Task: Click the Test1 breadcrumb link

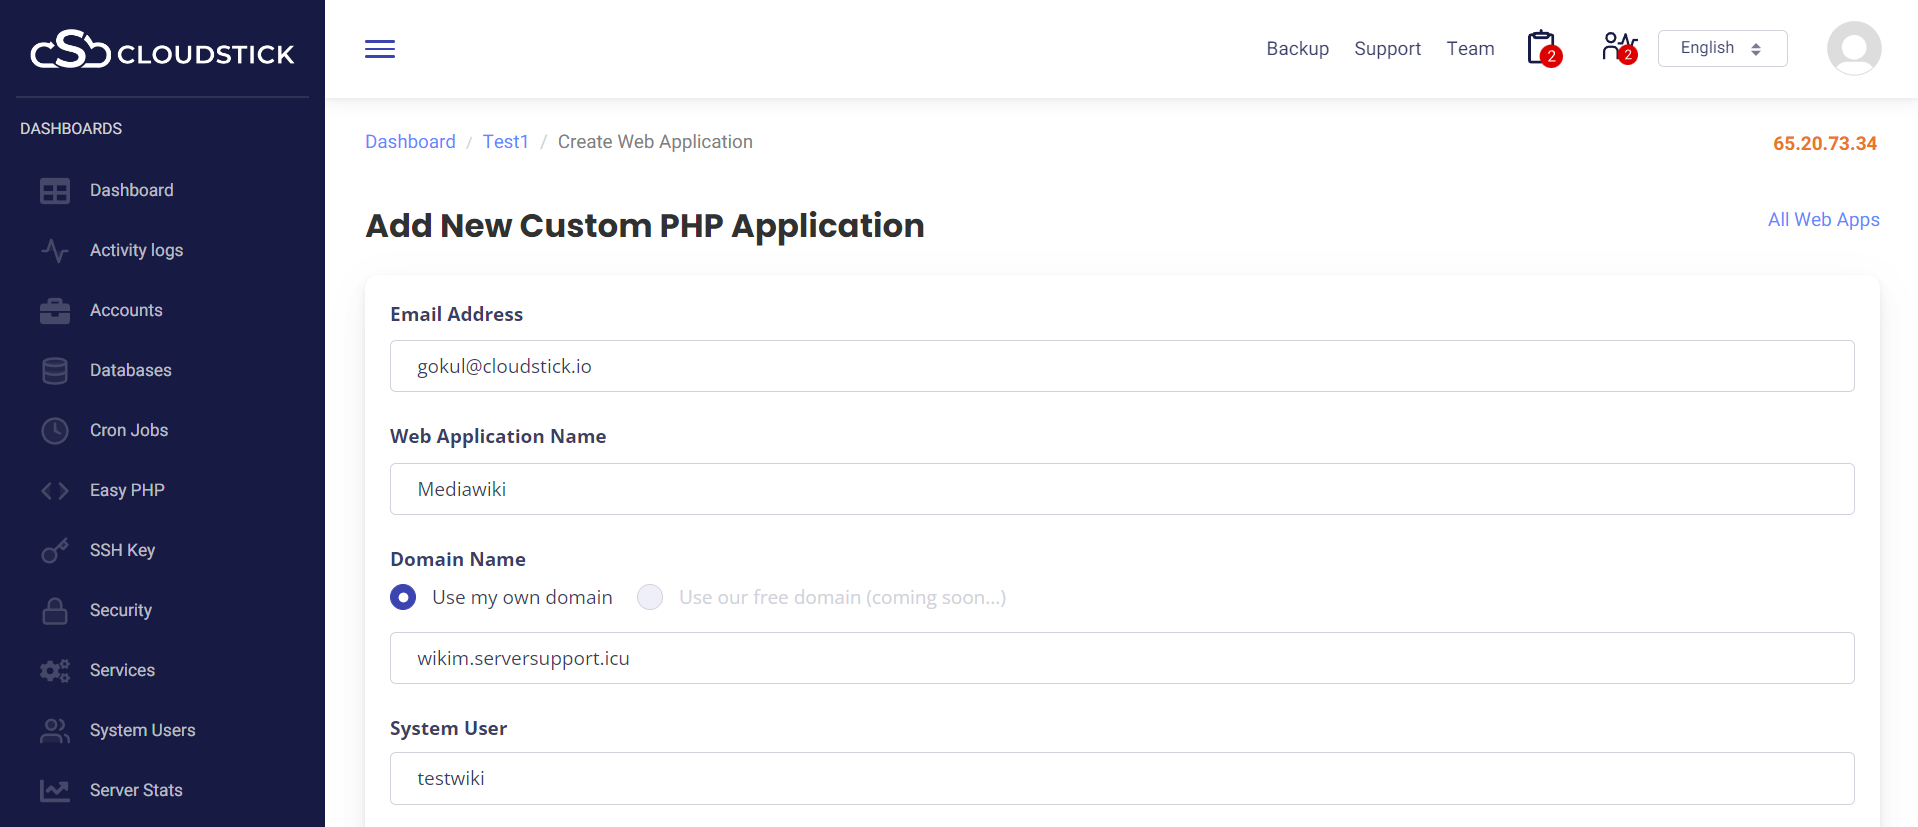Action: [505, 142]
